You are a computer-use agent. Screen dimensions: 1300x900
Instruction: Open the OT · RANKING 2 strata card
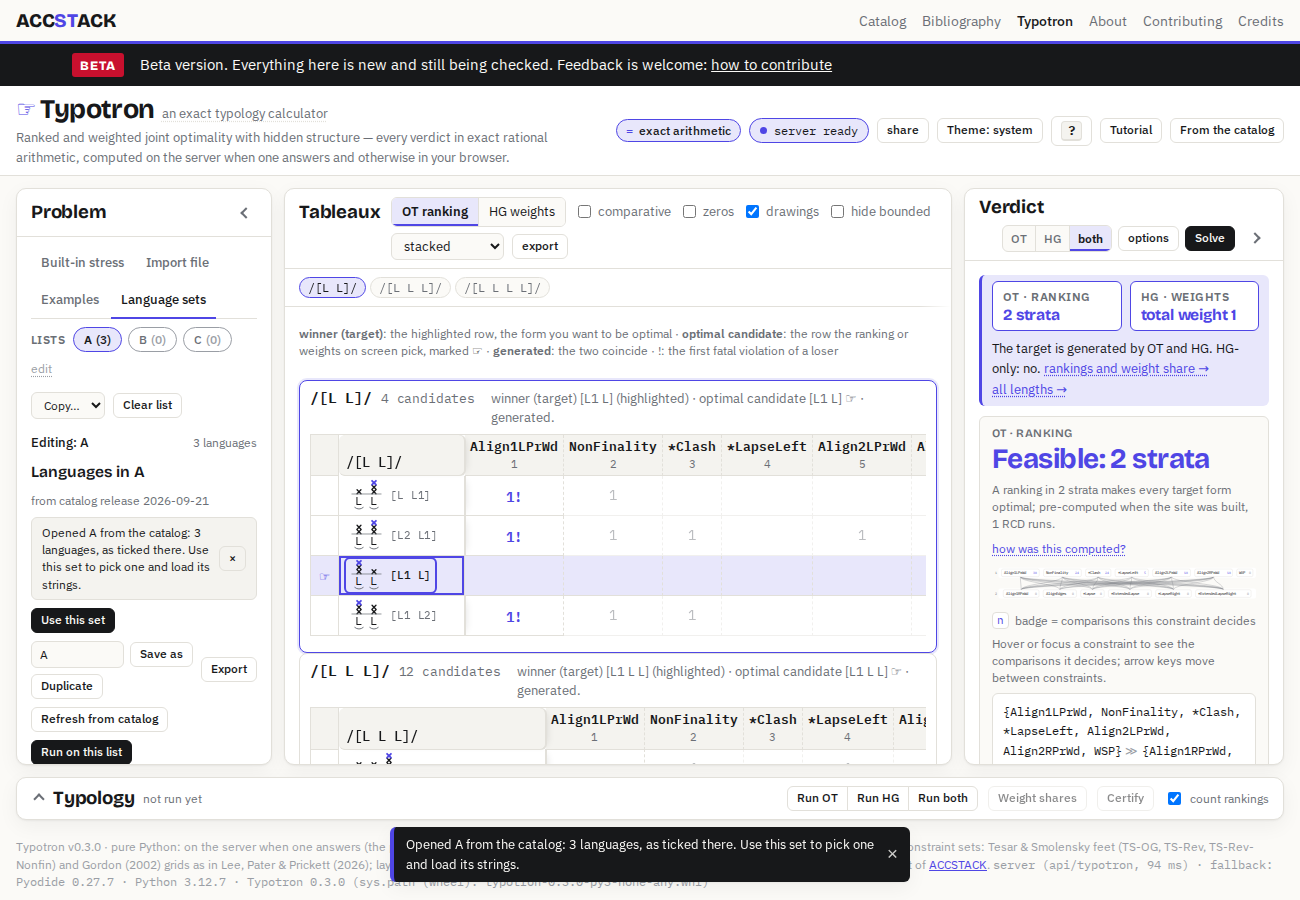(1057, 306)
